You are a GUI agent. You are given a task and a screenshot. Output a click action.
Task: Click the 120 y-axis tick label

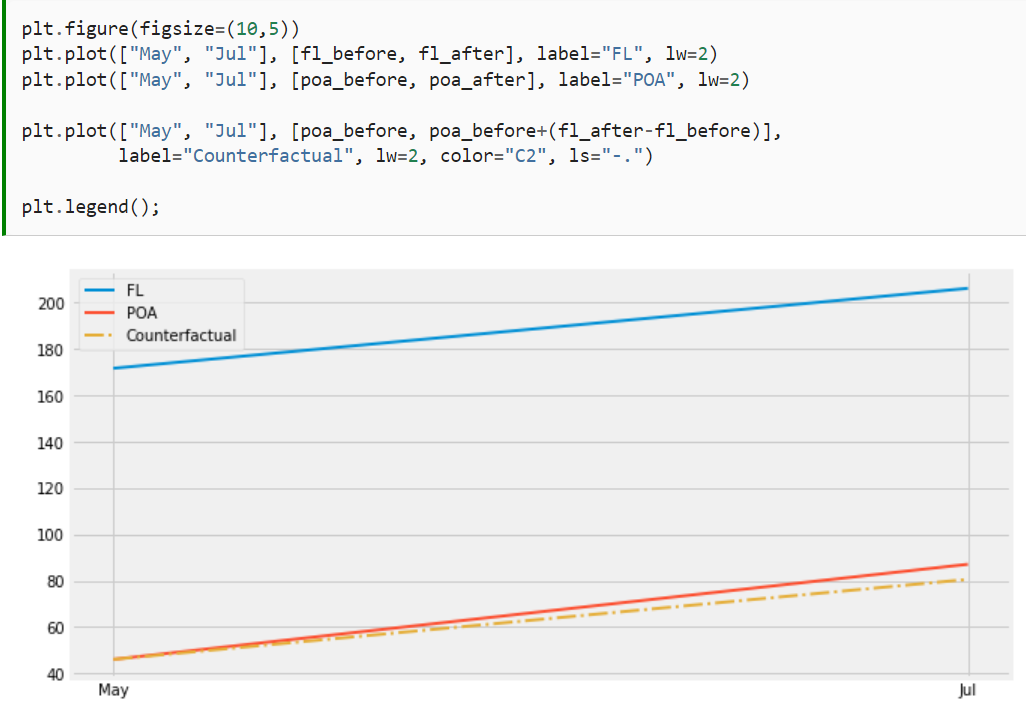click(50, 489)
